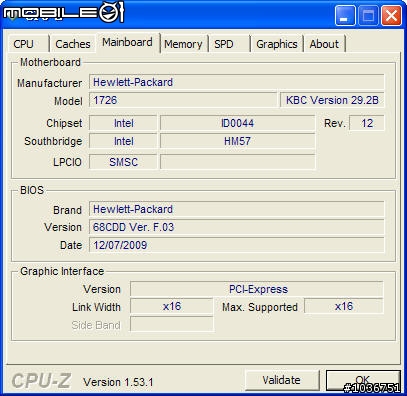Select the KBC Version 29.2B field
Image resolution: width=407 pixels, height=396 pixels.
pyautogui.click(x=332, y=100)
